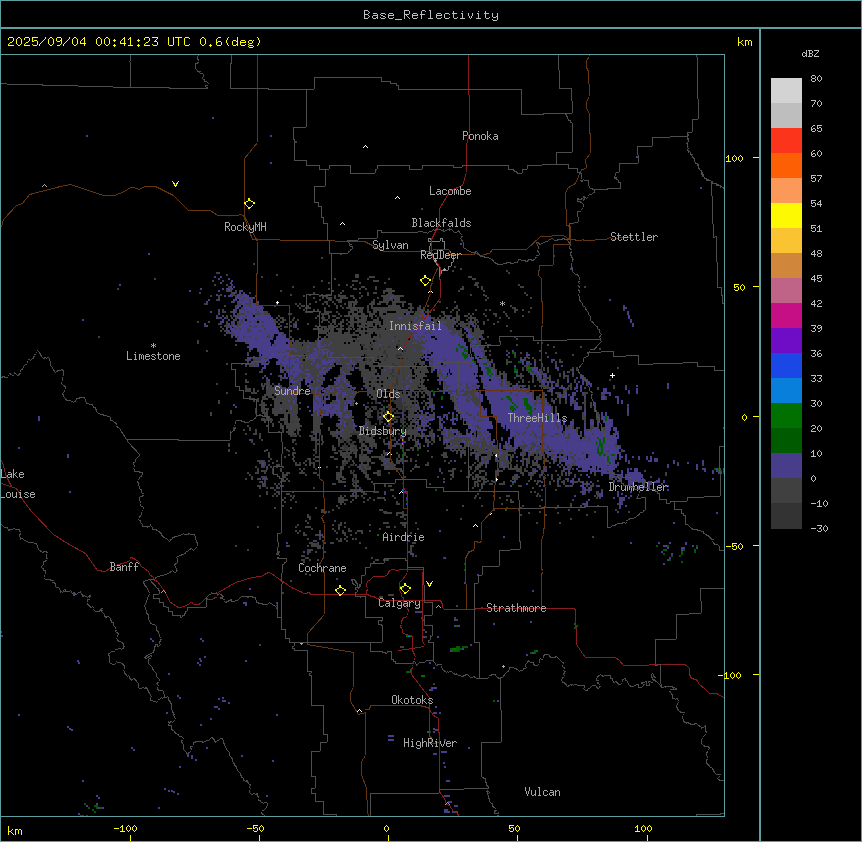Image resolution: width=862 pixels, height=842 pixels.
Task: Click the ThreeHills town label
Action: [x=537, y=418]
